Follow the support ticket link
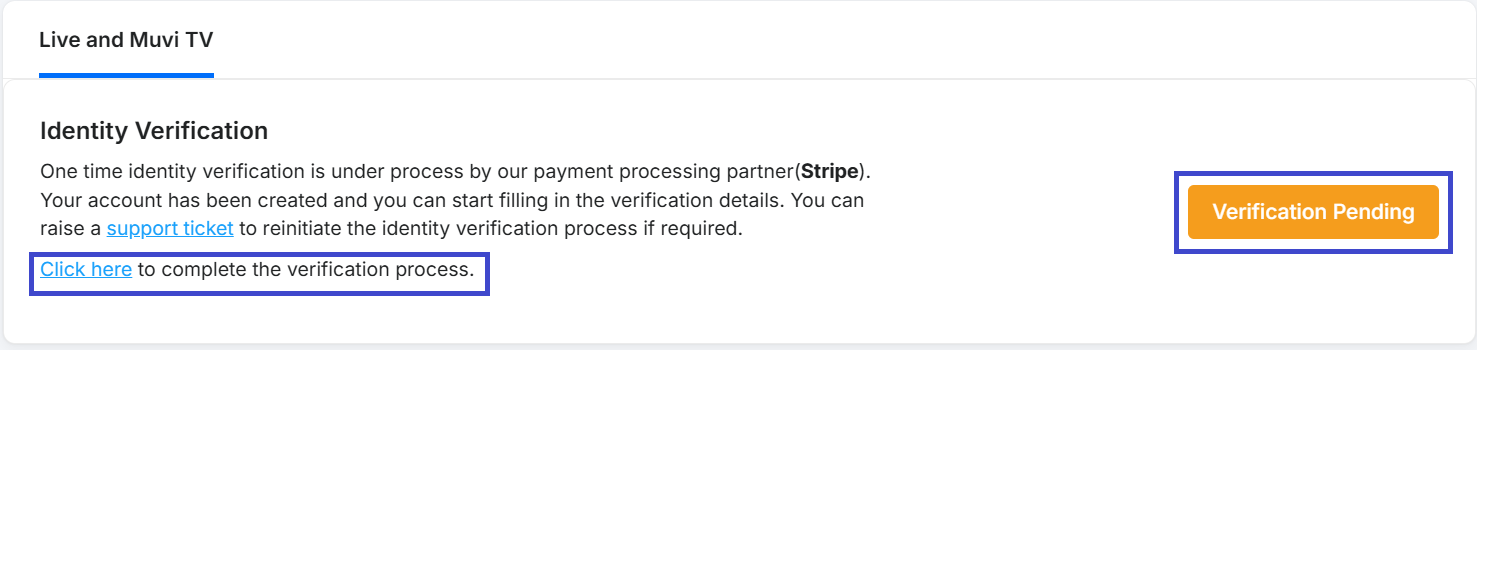This screenshot has height=574, width=1505. [170, 228]
